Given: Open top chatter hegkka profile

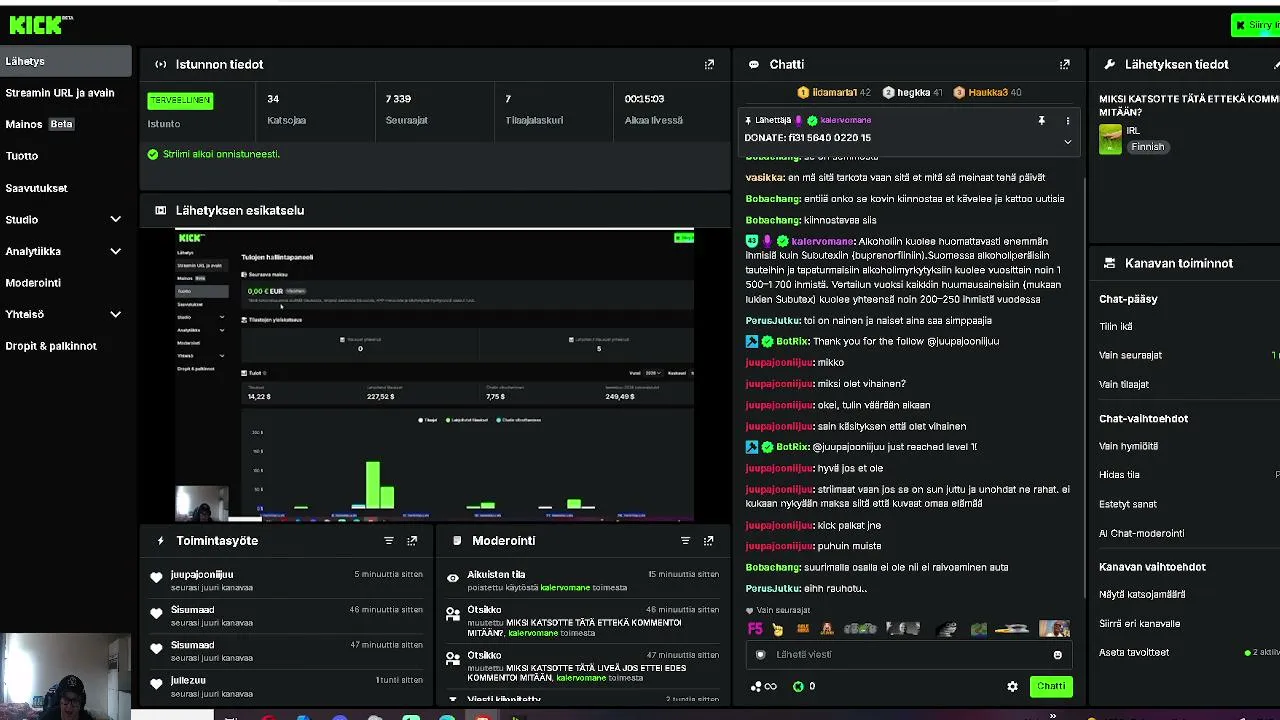Looking at the screenshot, I should click(913, 92).
